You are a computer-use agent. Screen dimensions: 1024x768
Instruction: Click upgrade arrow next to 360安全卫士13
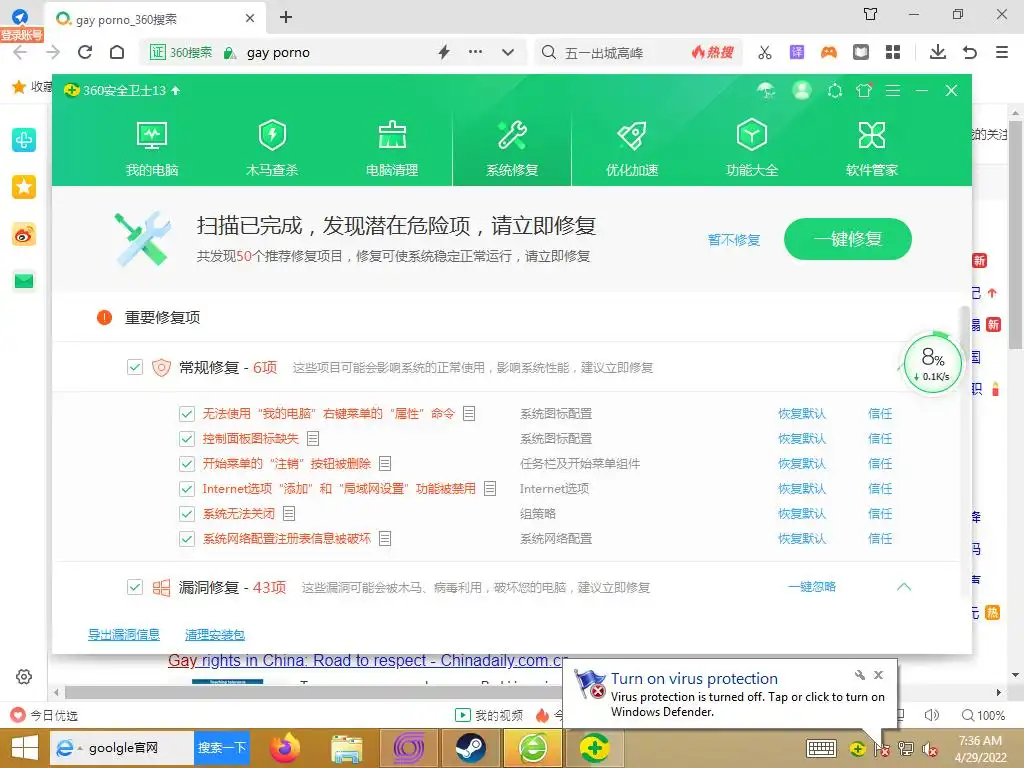pyautogui.click(x=176, y=90)
